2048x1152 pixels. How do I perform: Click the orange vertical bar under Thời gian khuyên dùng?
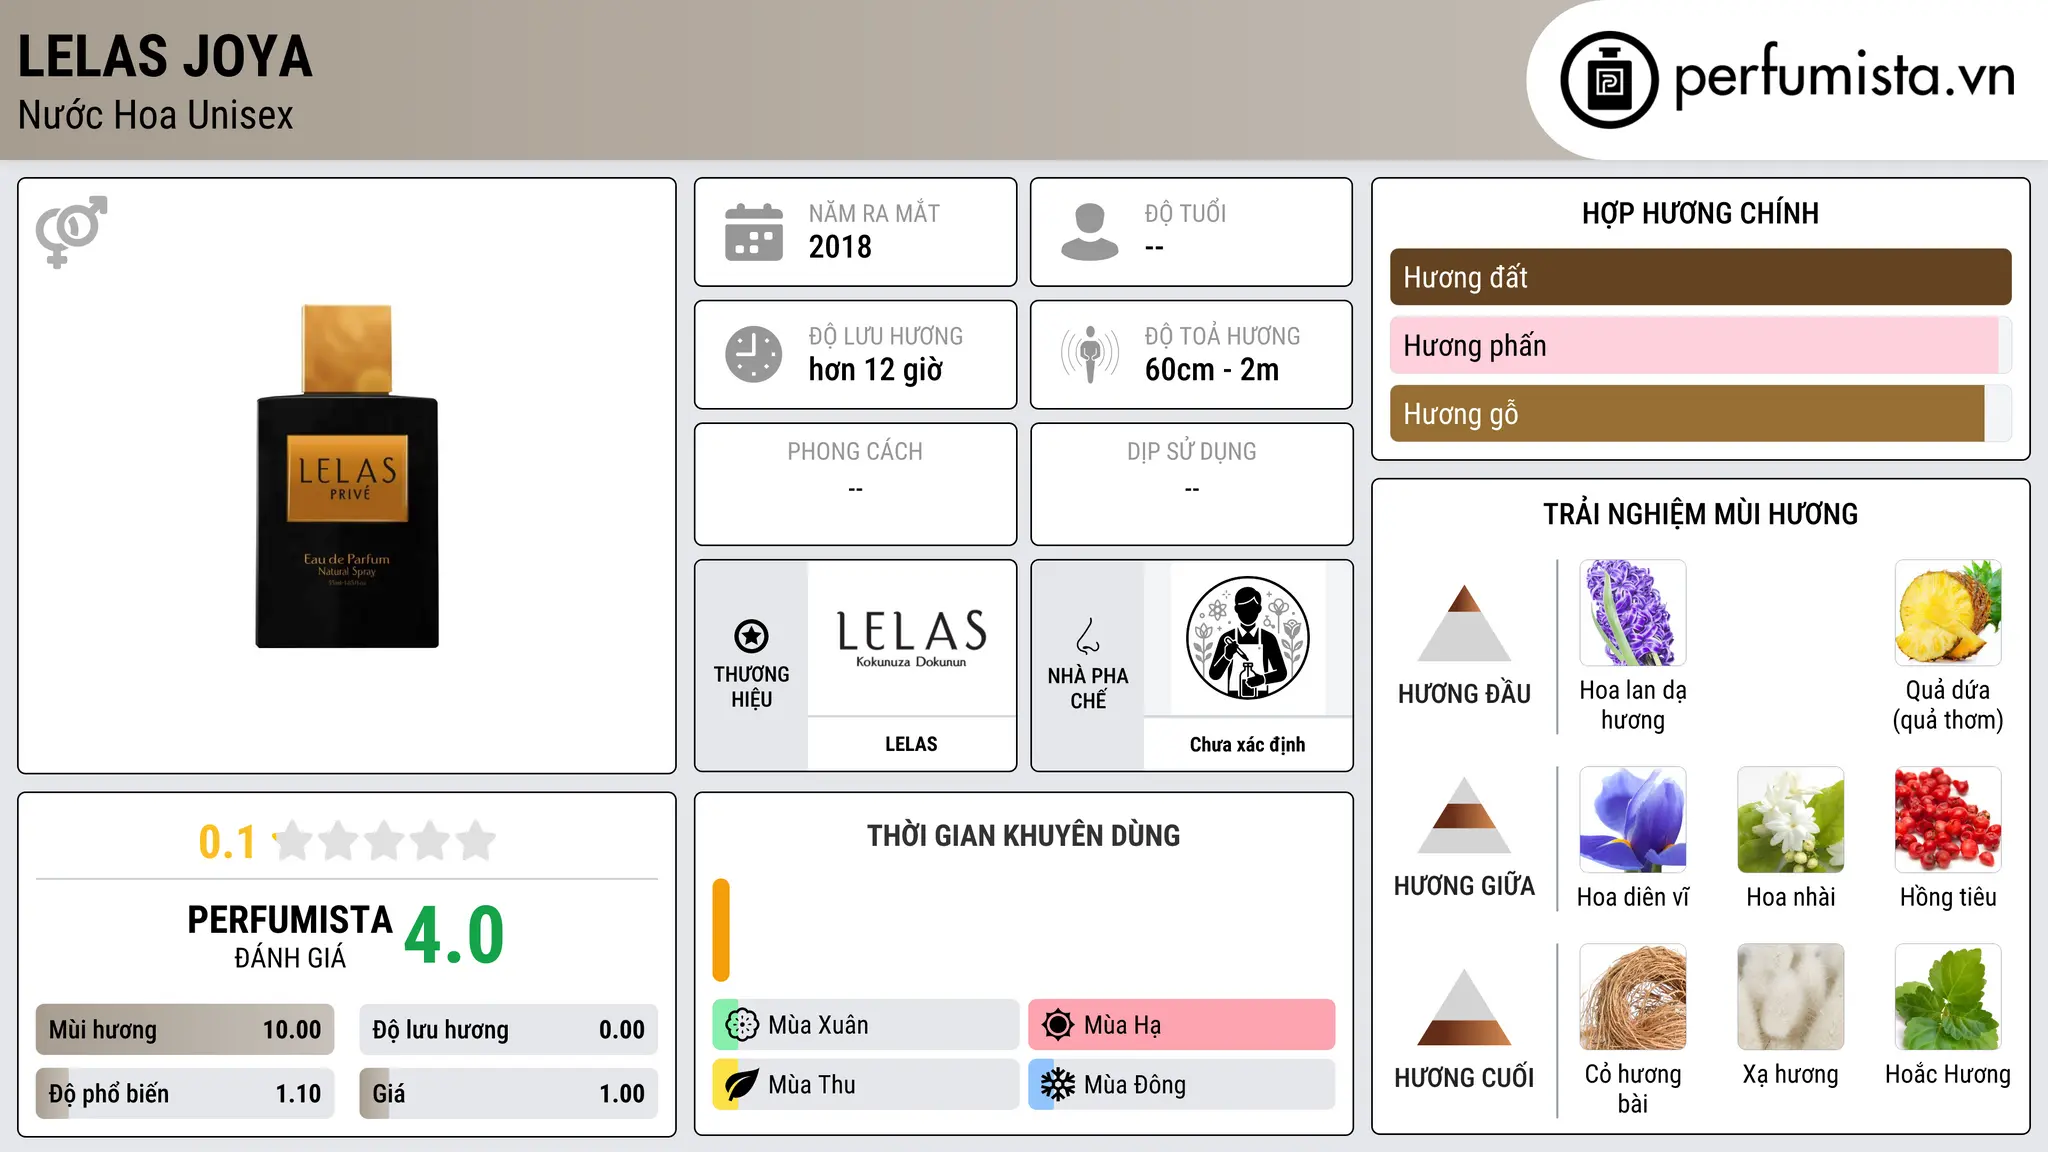(721, 930)
